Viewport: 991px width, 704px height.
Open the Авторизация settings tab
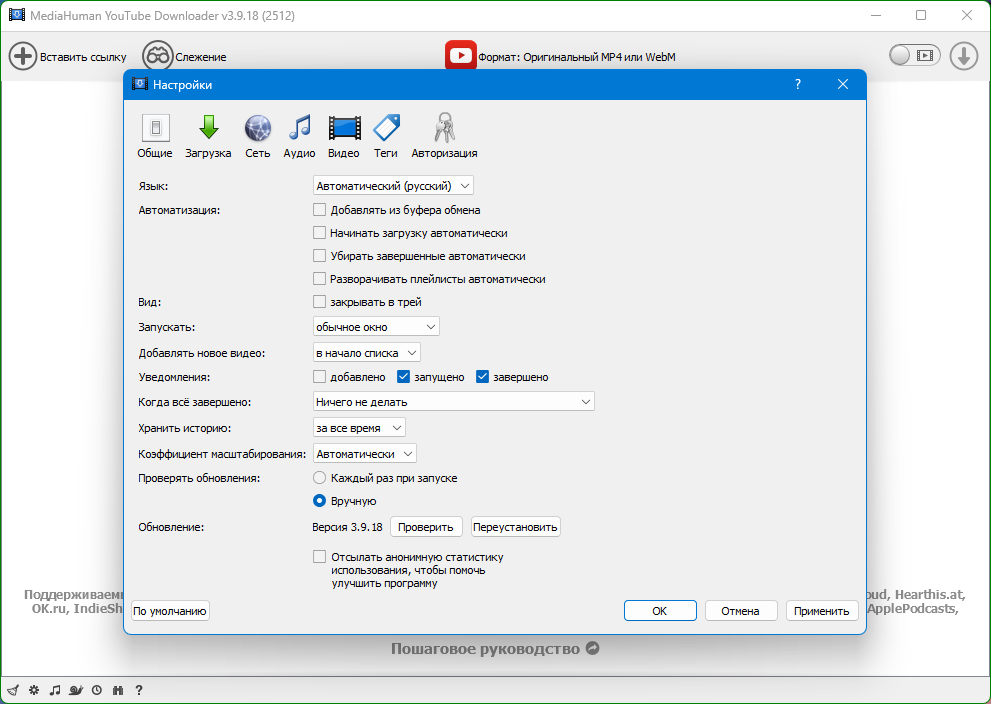(444, 136)
